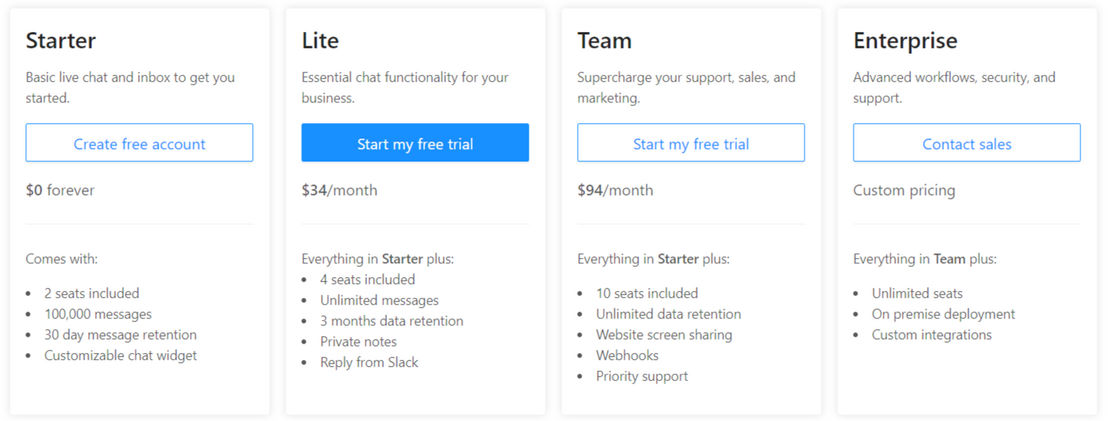Click the Private notes list item

[x=358, y=342]
